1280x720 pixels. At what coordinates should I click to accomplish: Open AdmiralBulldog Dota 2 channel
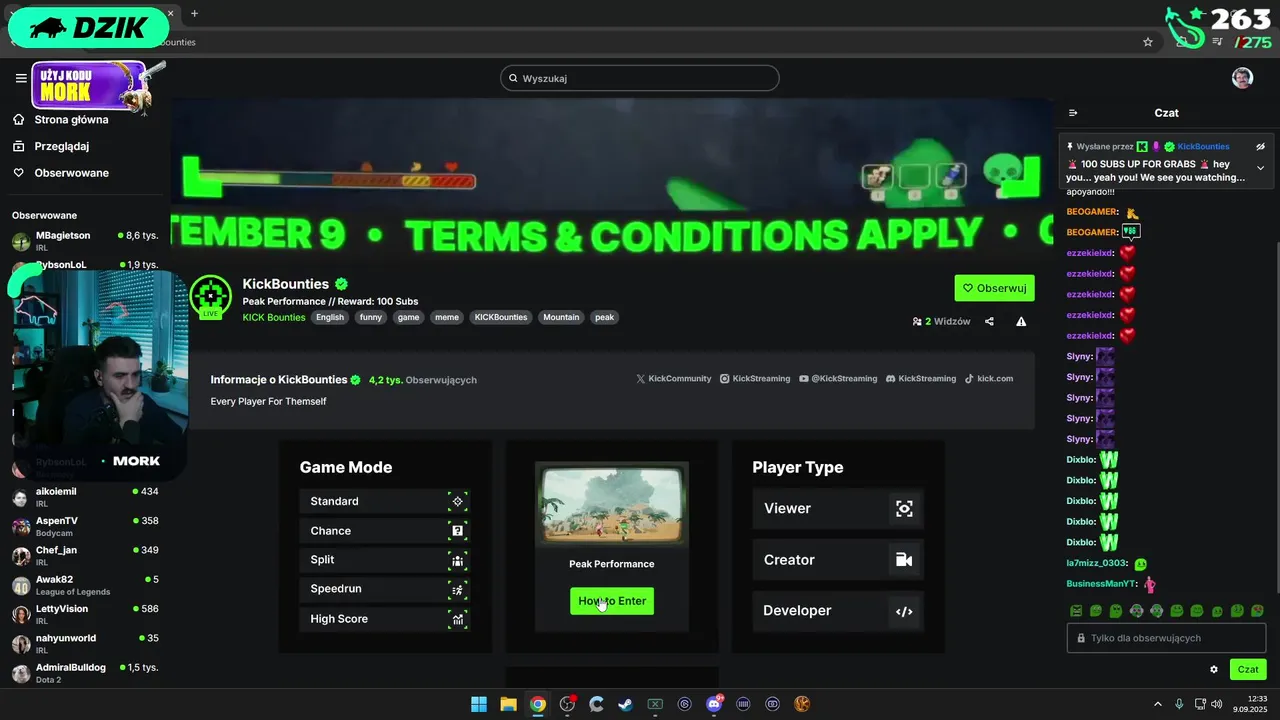click(85, 673)
